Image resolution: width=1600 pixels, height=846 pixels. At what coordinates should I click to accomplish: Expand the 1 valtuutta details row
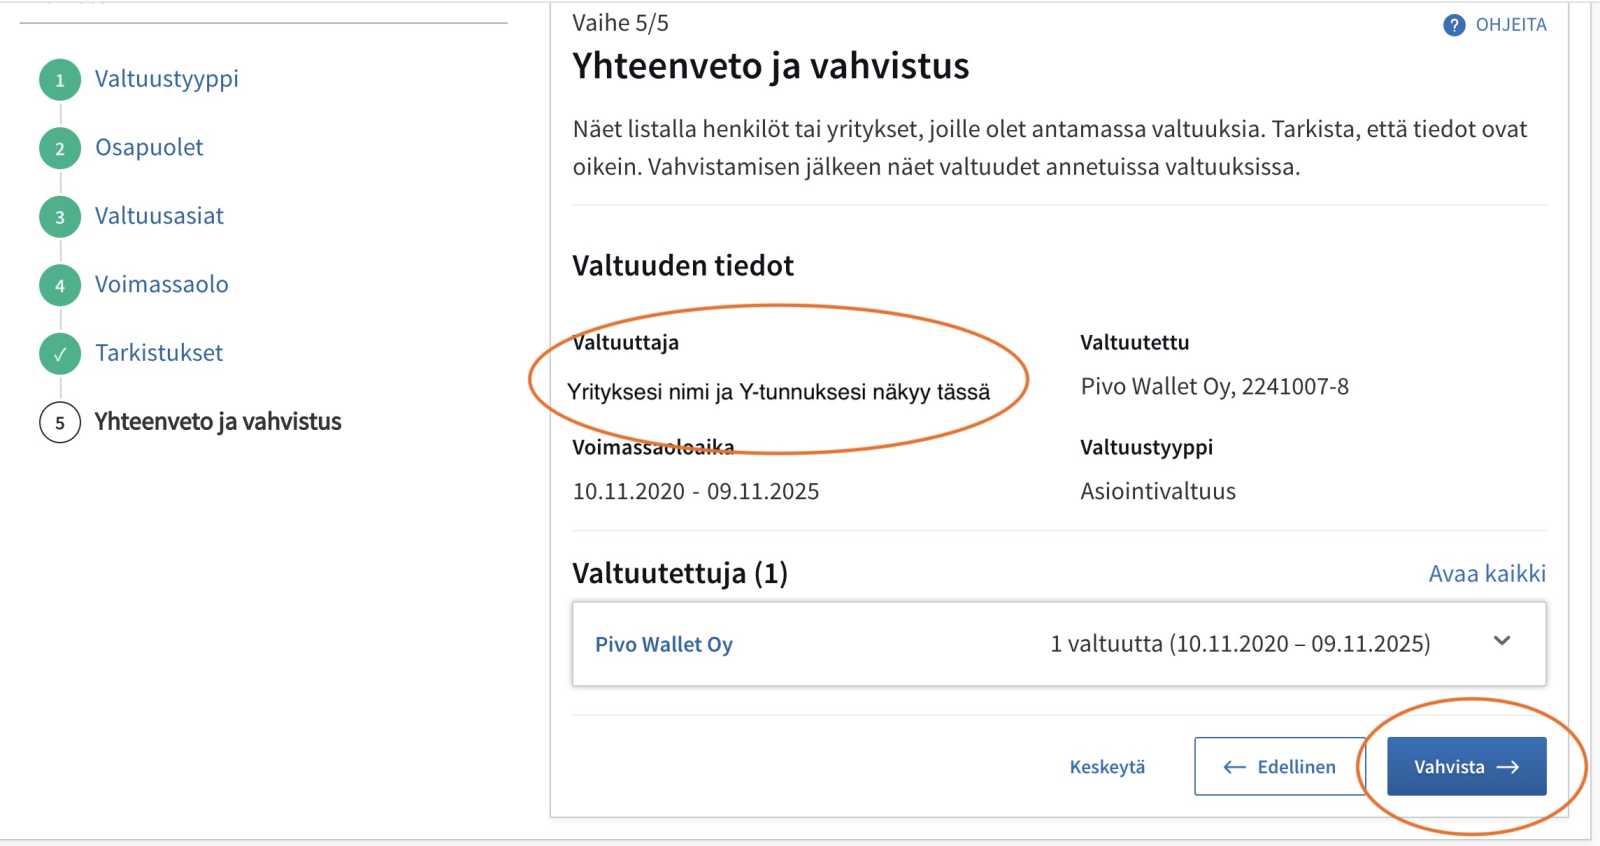coord(1059,644)
